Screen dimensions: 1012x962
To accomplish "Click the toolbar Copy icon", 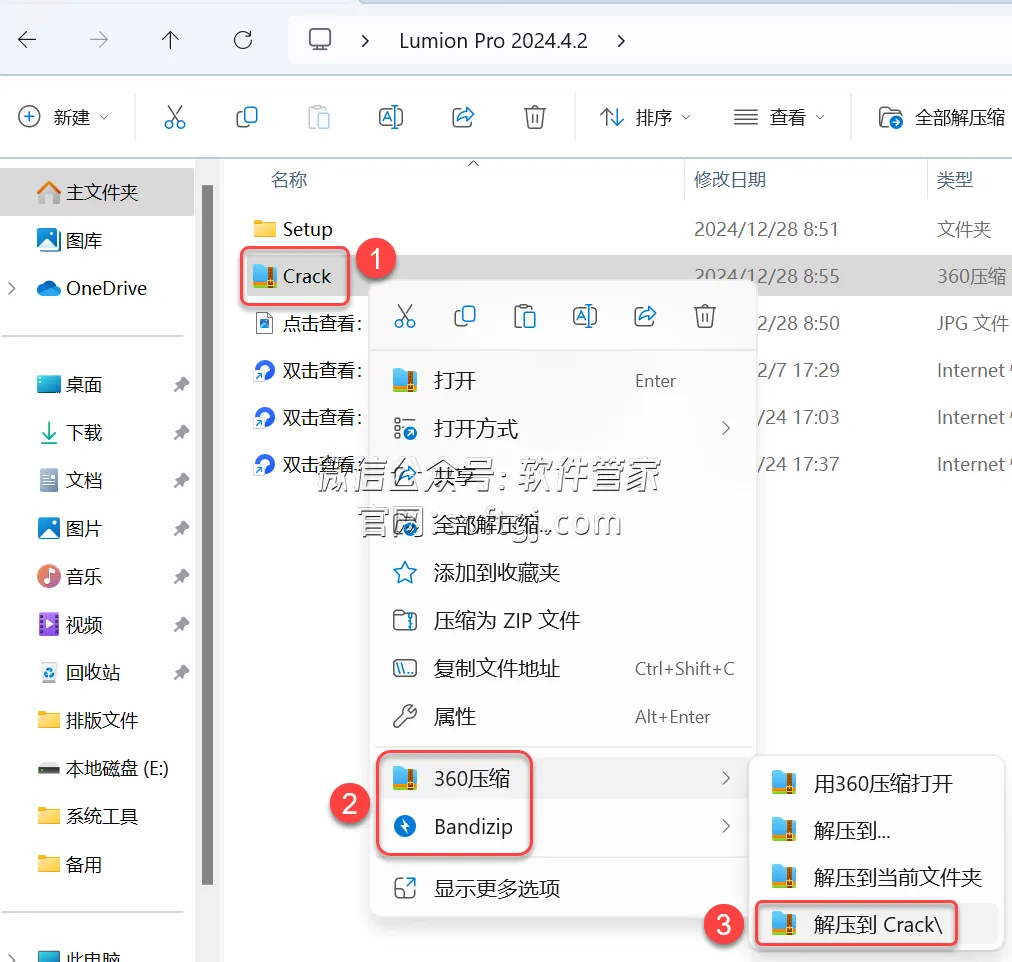I will pos(247,117).
